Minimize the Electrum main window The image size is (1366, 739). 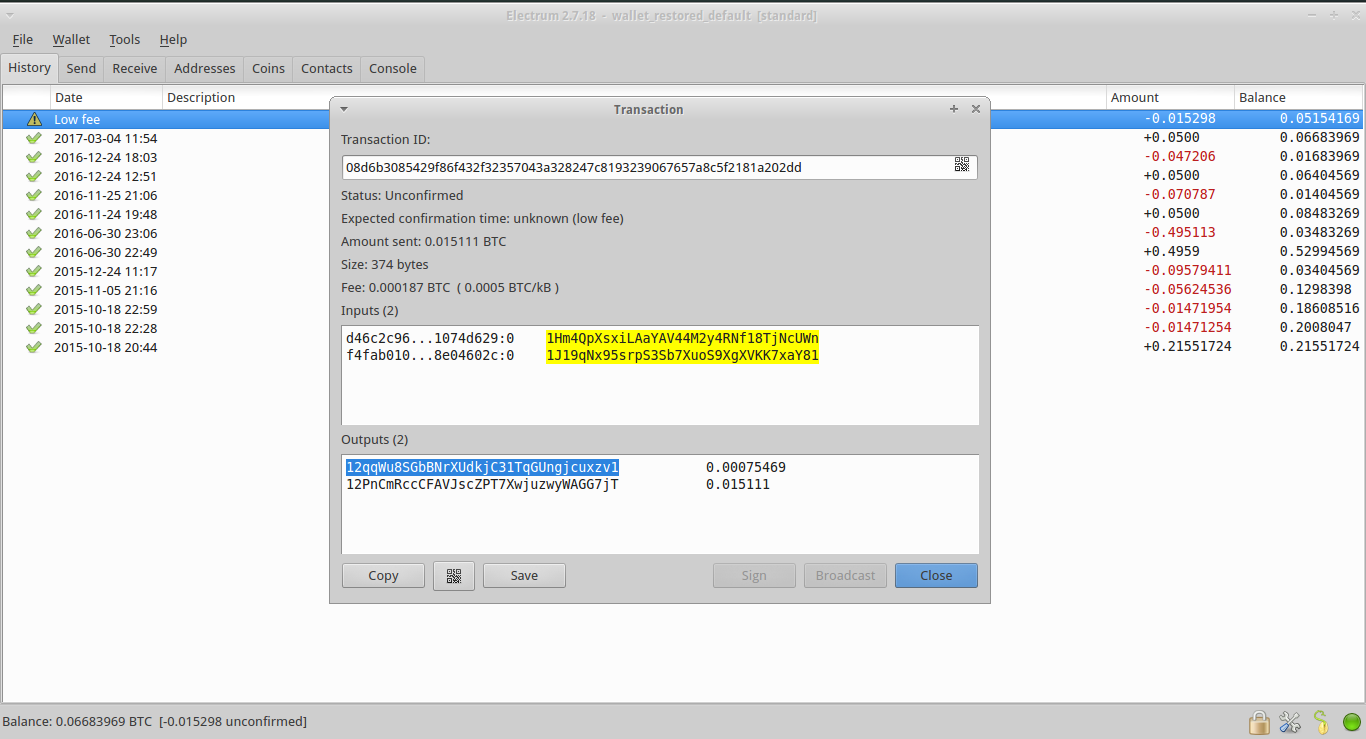tap(1314, 14)
